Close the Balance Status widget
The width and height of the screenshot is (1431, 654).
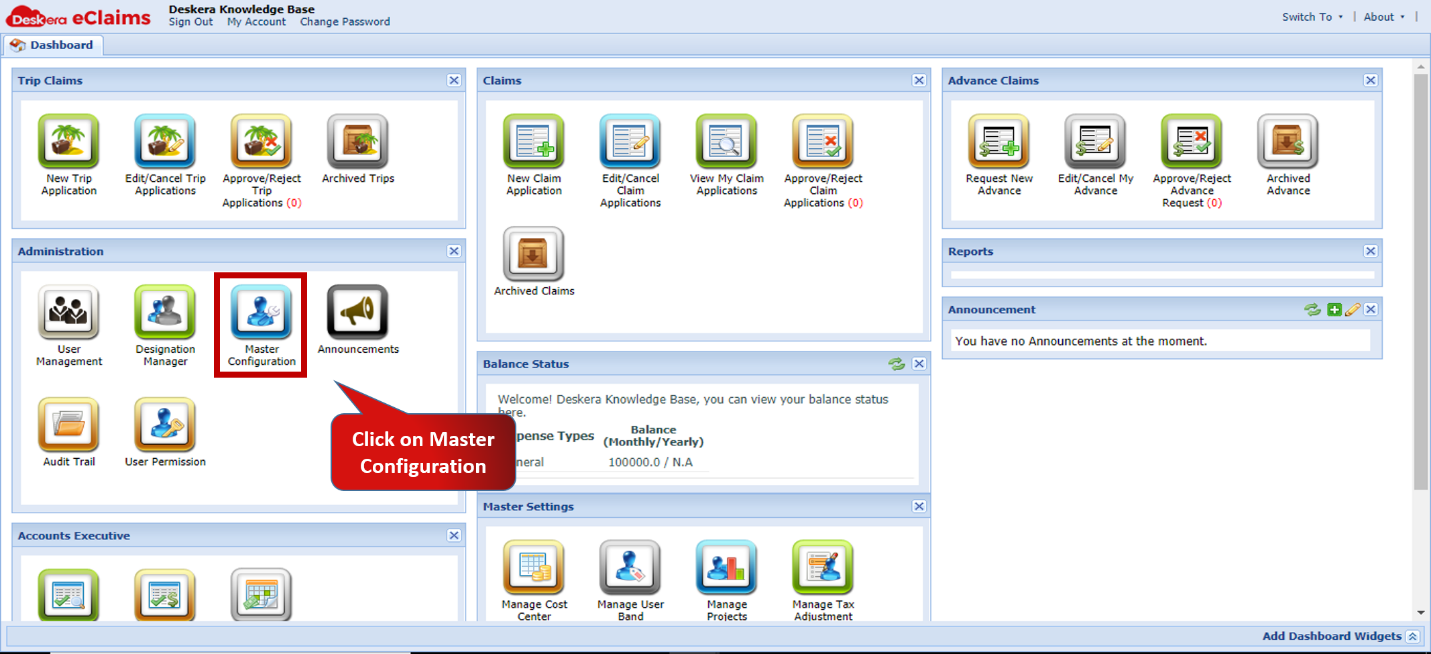[919, 364]
